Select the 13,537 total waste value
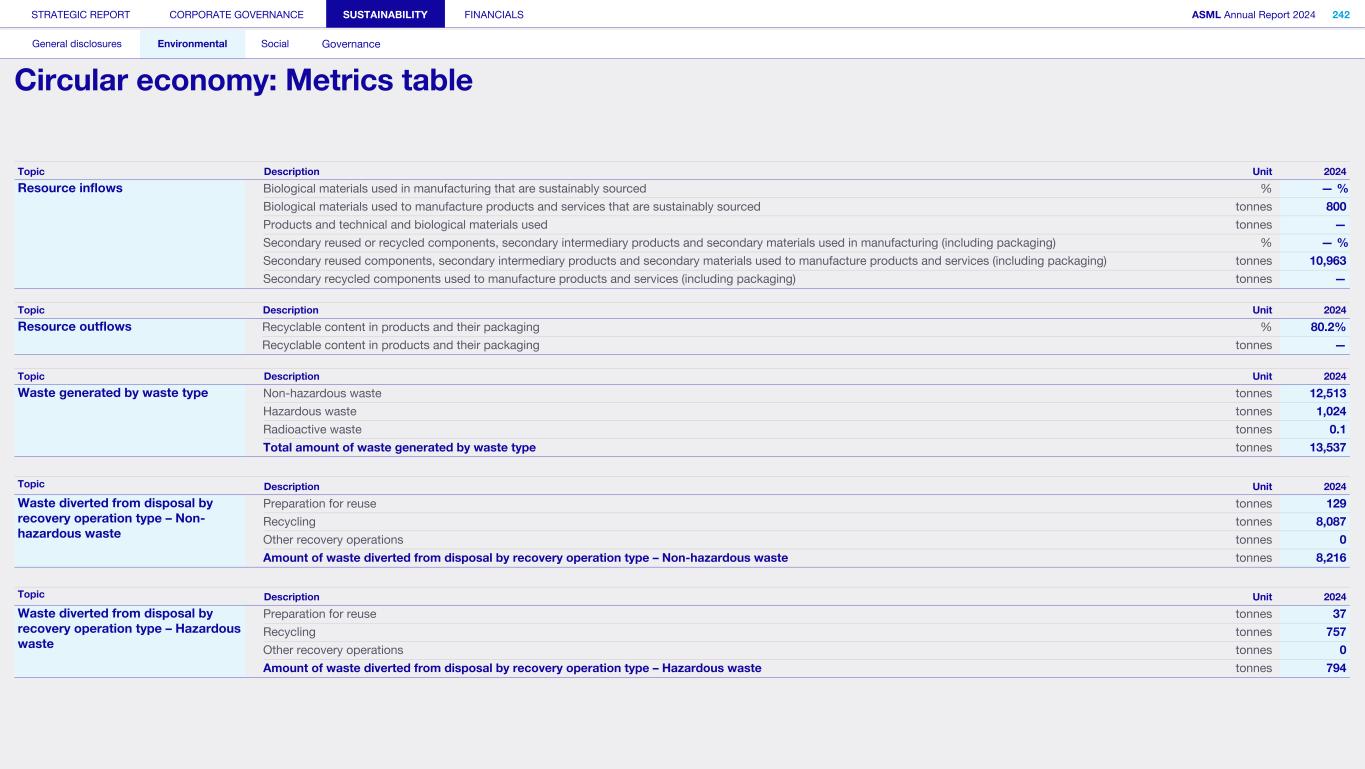Screen dimensions: 1365x769 tap(1327, 448)
